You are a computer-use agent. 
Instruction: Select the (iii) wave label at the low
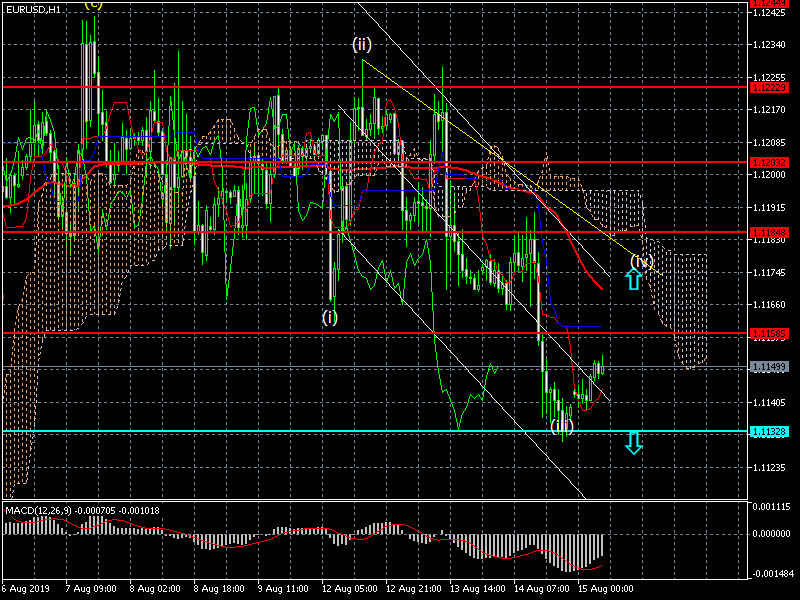(x=562, y=426)
